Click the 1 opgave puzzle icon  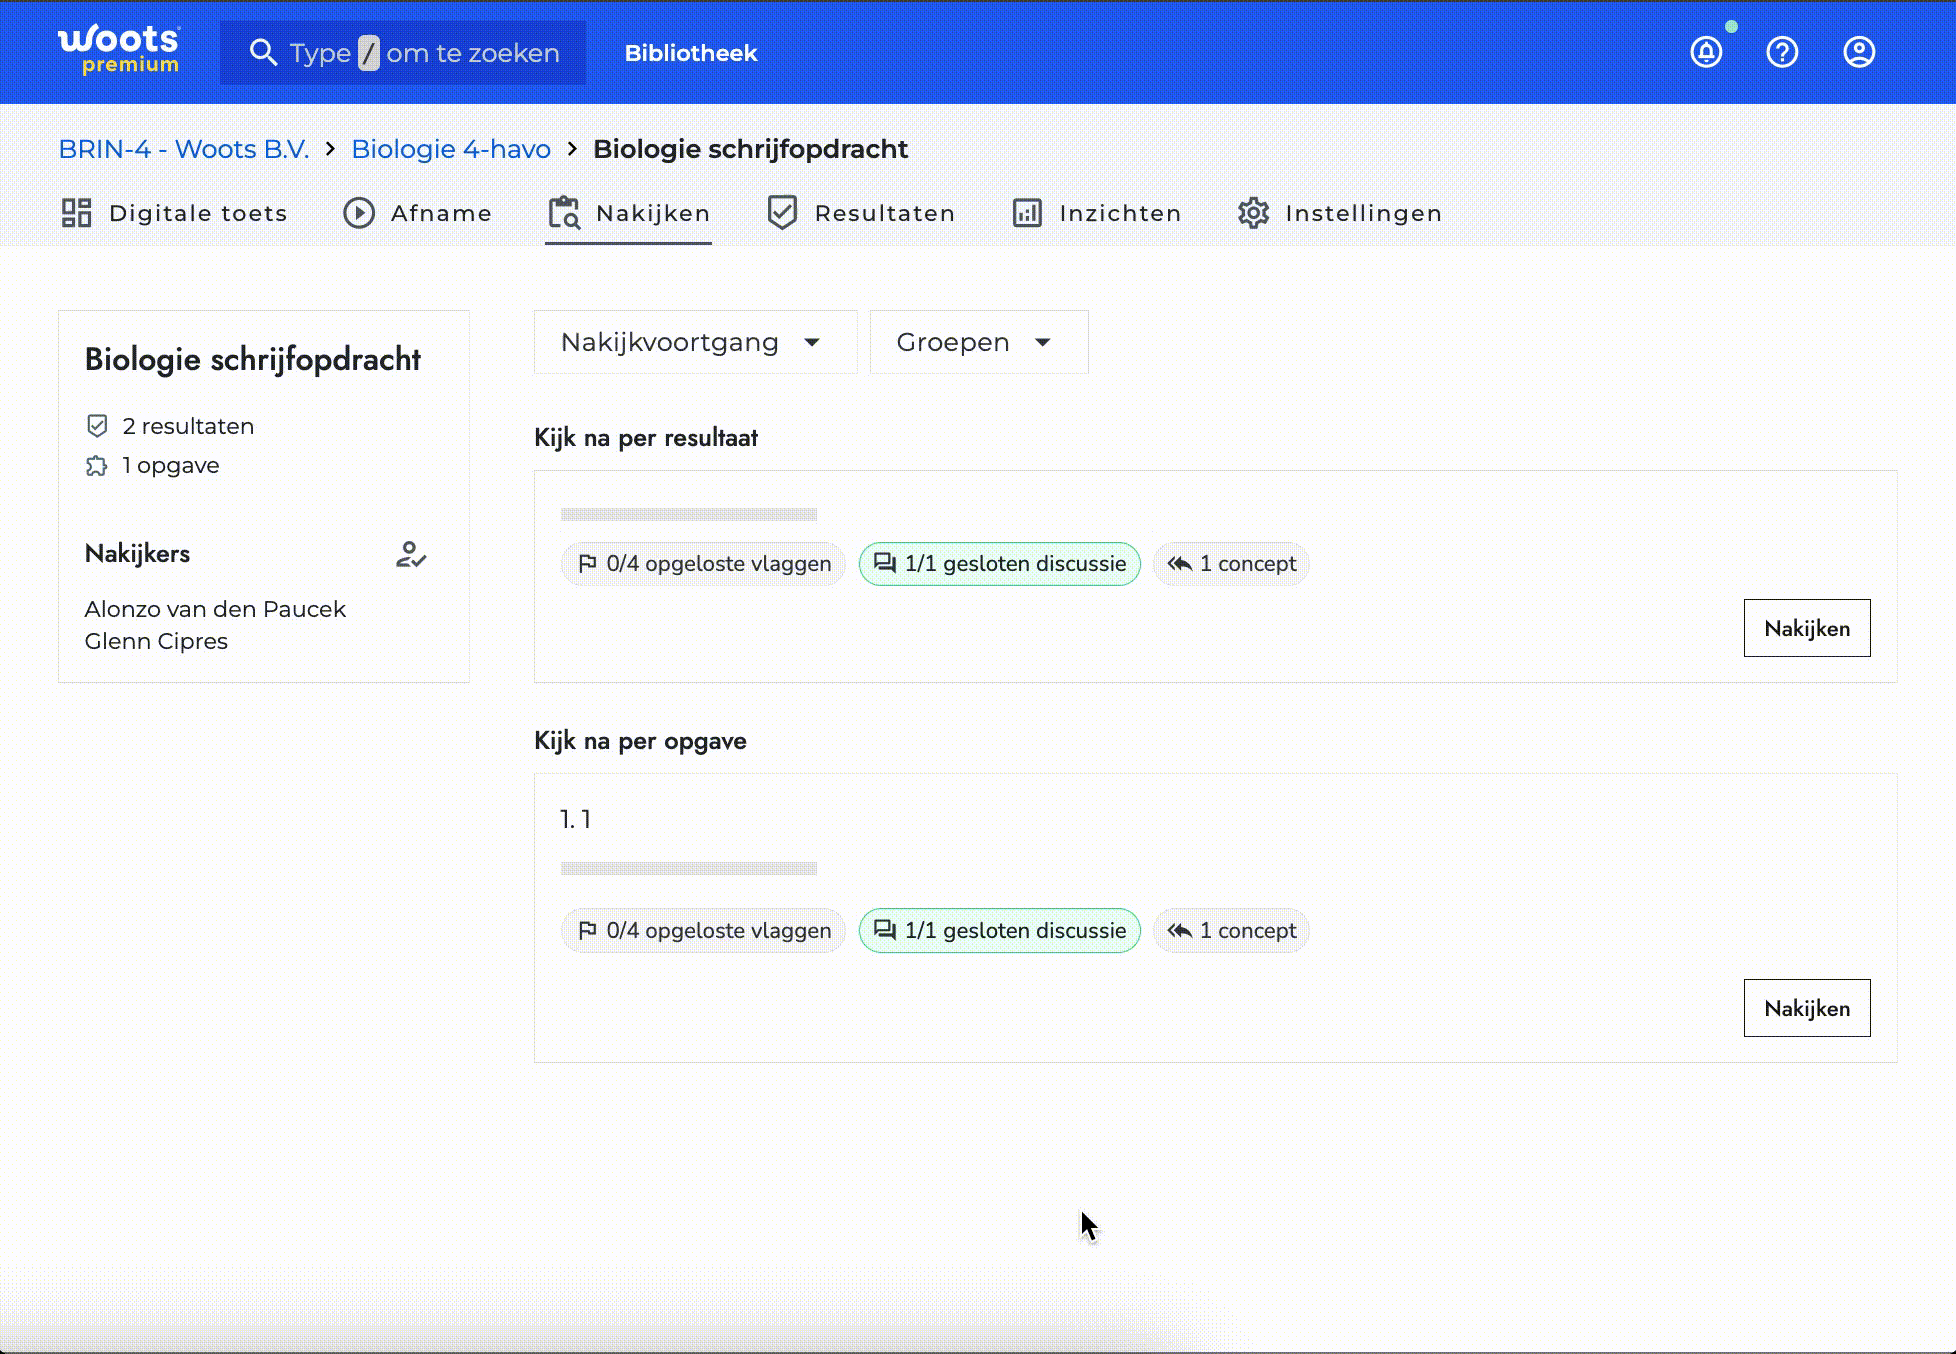click(x=97, y=466)
